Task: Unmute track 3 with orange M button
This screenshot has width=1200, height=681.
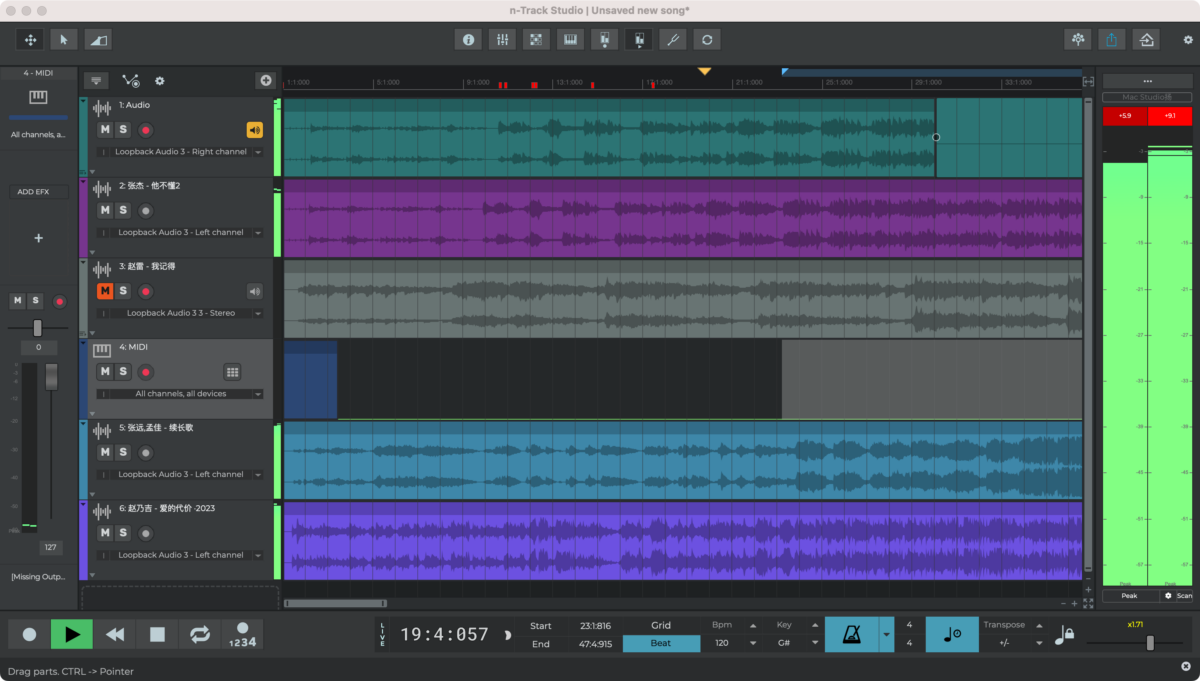Action: (105, 291)
